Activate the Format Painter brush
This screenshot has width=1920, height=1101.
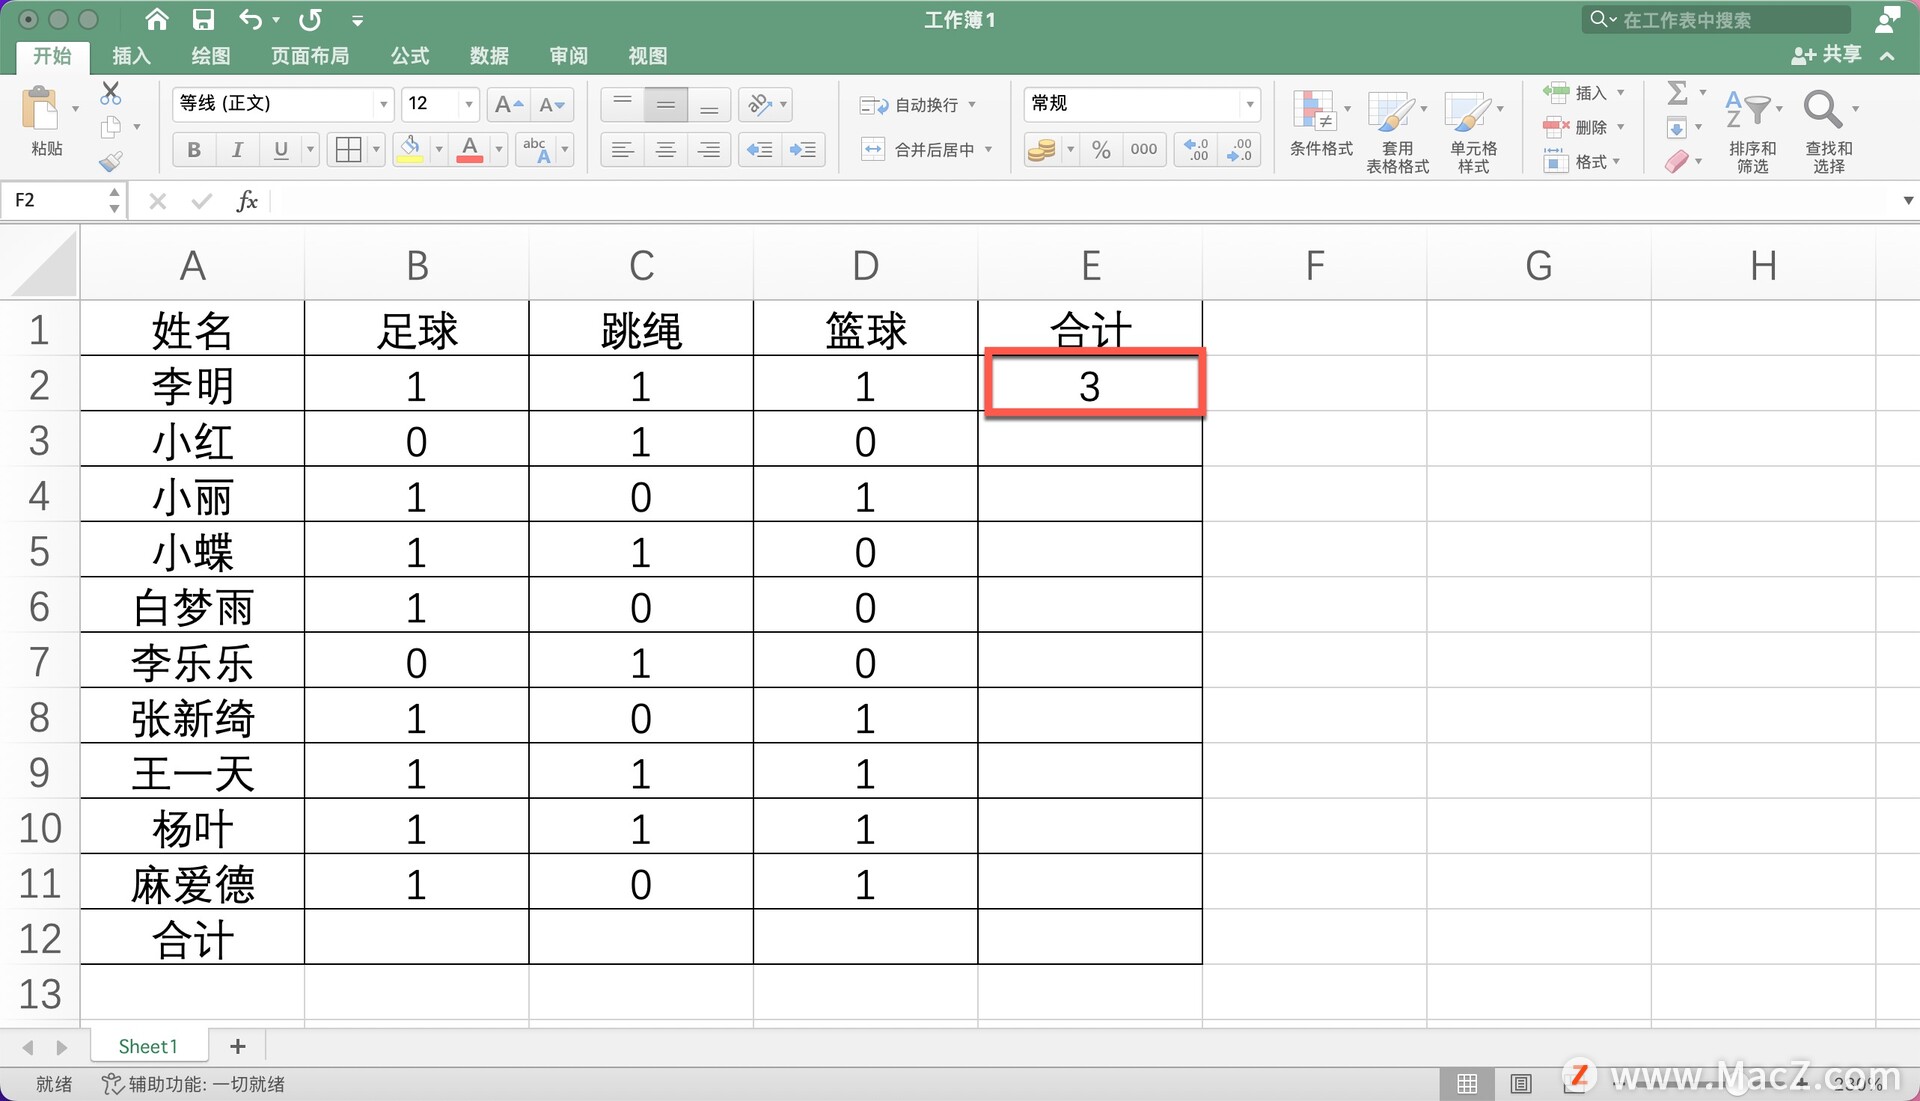click(x=111, y=160)
